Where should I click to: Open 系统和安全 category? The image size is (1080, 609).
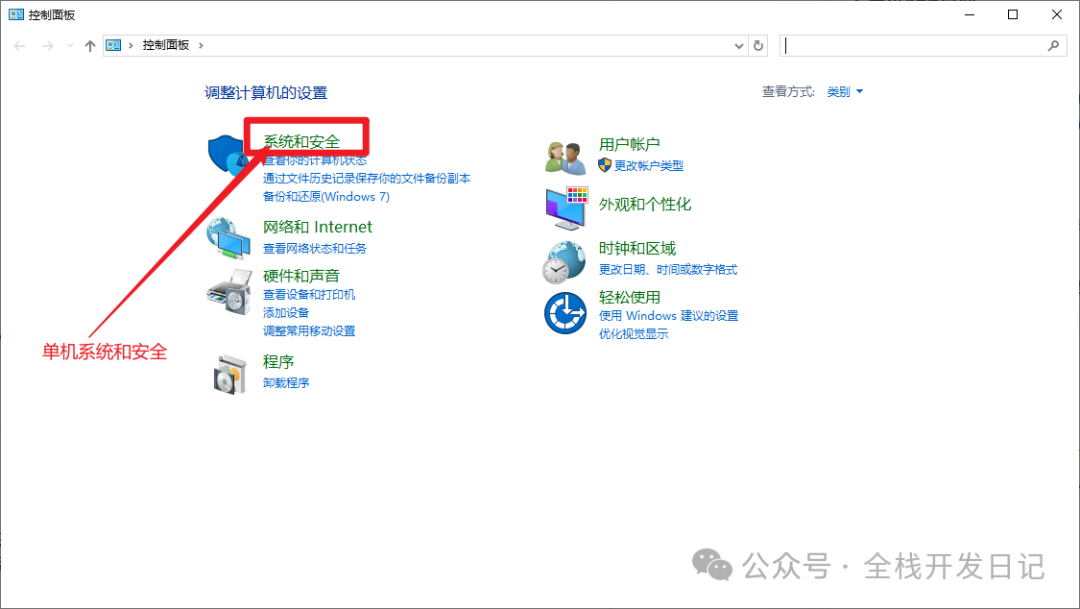pyautogui.click(x=302, y=142)
